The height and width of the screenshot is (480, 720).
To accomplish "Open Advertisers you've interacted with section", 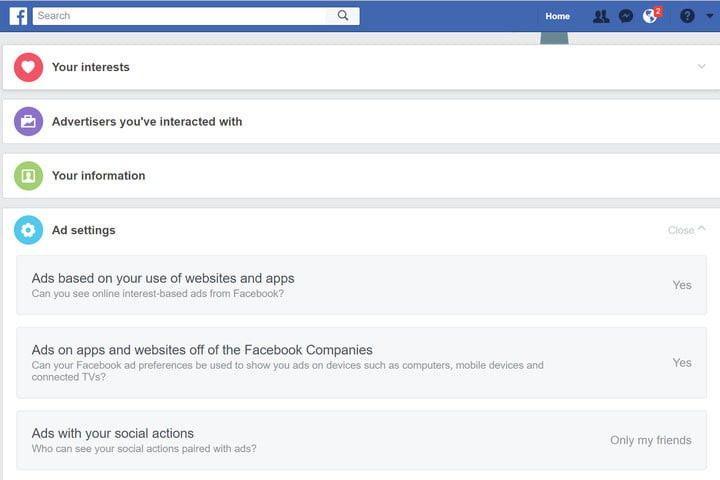I will pos(147,122).
